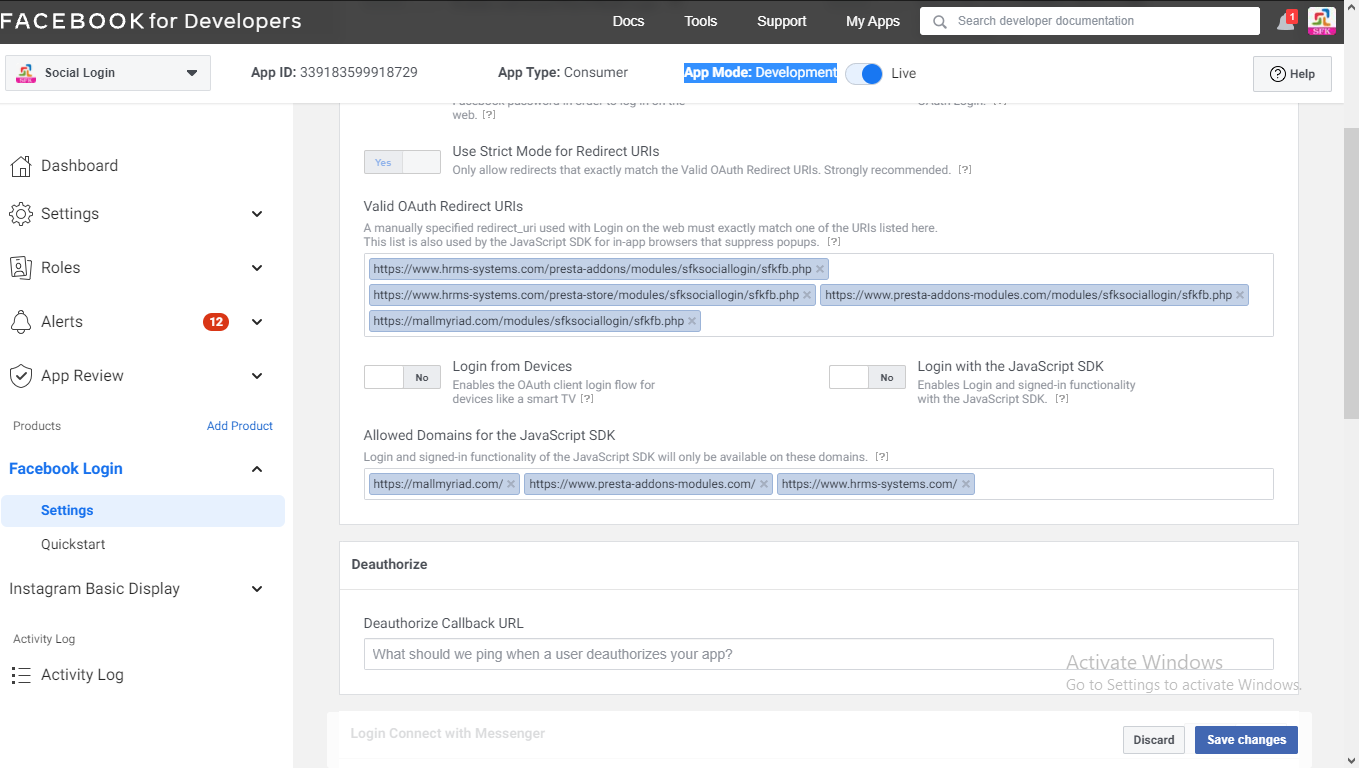Remove the mallmyriad.com redirect URI tag
Screen dimensions: 1359x768
(692, 321)
